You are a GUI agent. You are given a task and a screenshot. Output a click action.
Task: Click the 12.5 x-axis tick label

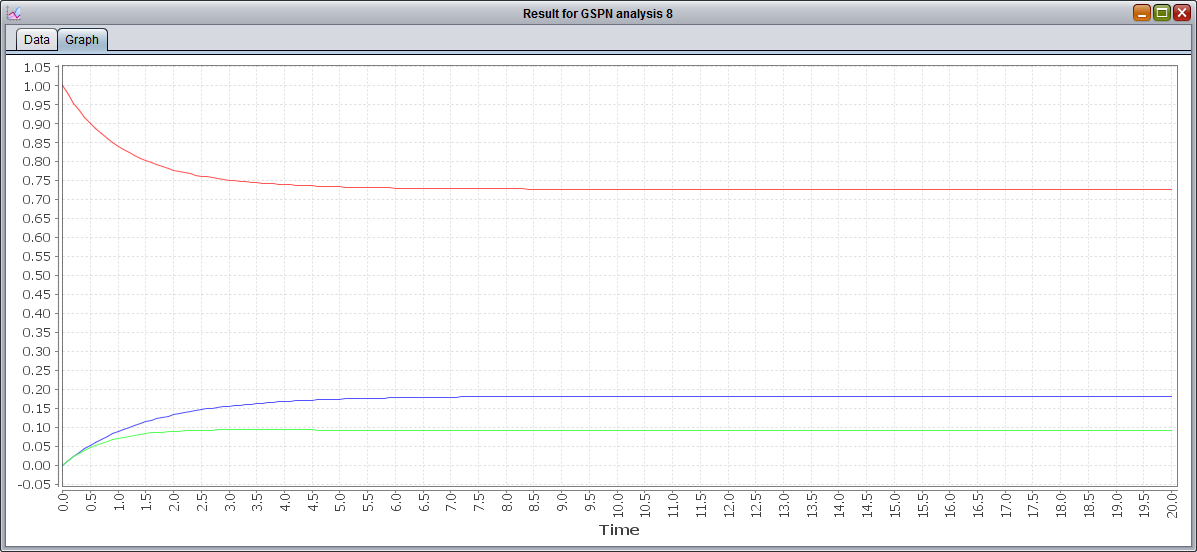pos(758,506)
